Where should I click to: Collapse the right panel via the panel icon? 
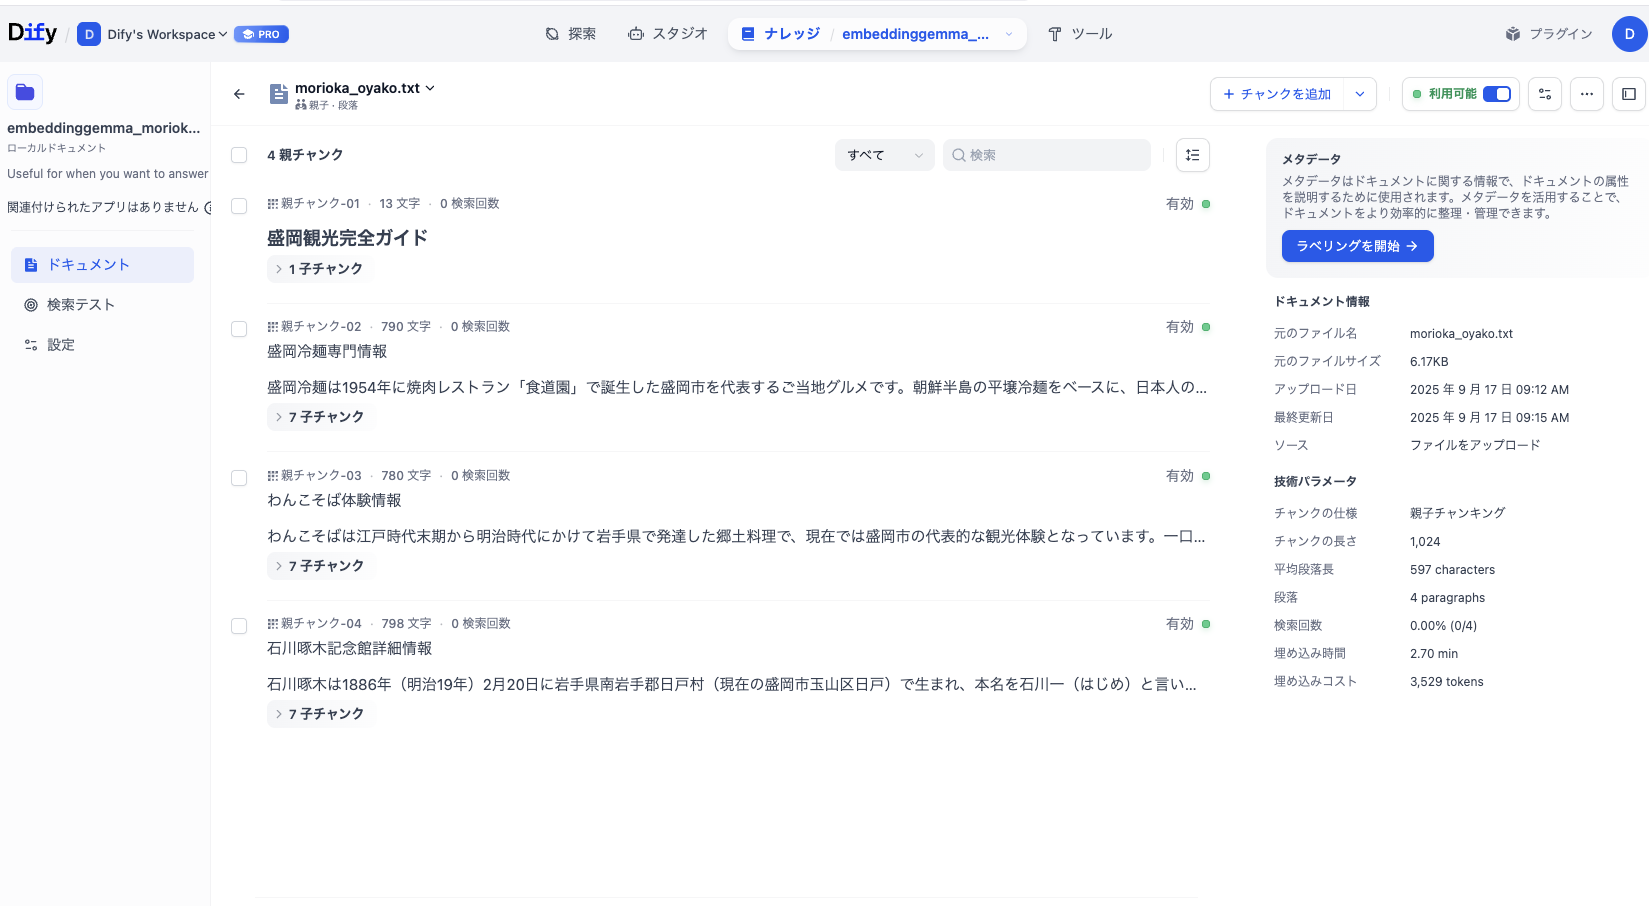[x=1628, y=93]
